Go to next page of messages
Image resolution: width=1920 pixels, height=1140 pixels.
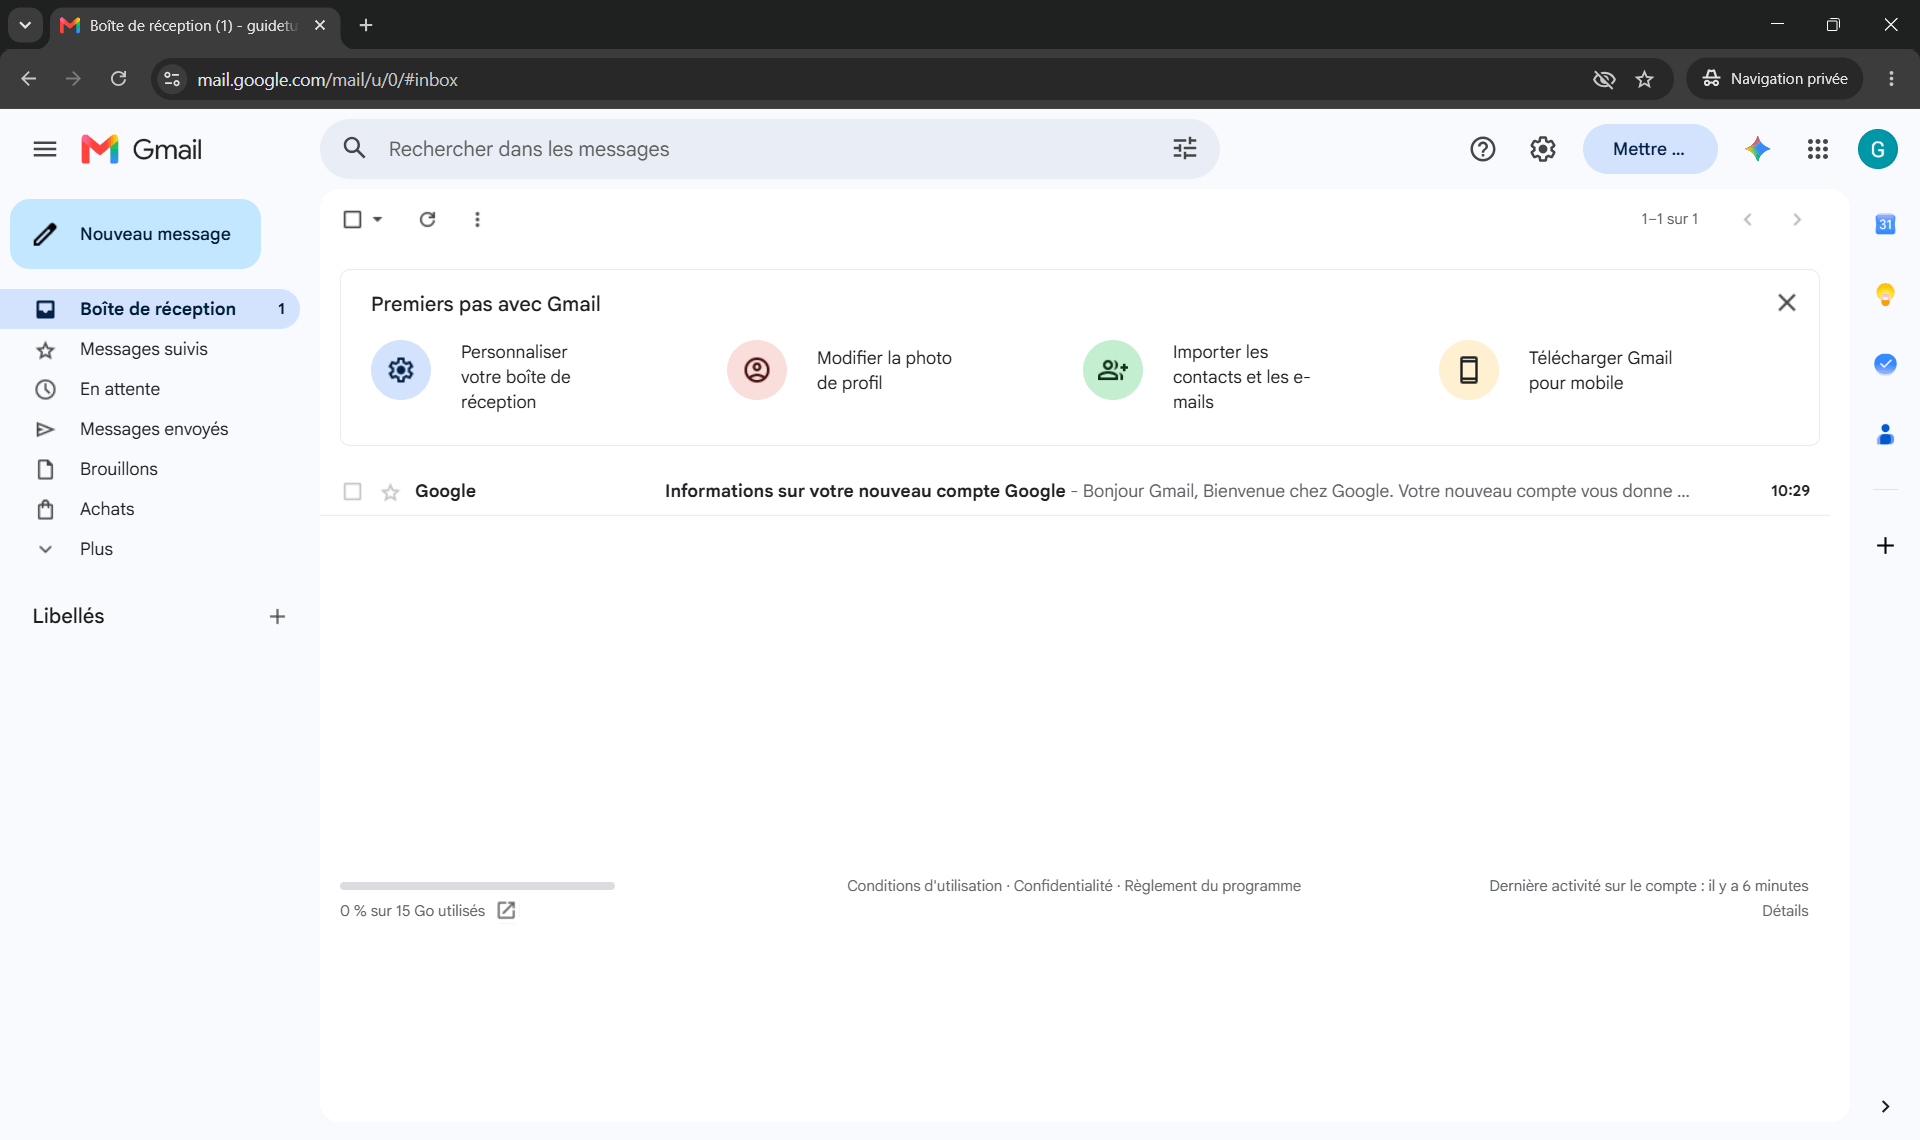[1797, 219]
